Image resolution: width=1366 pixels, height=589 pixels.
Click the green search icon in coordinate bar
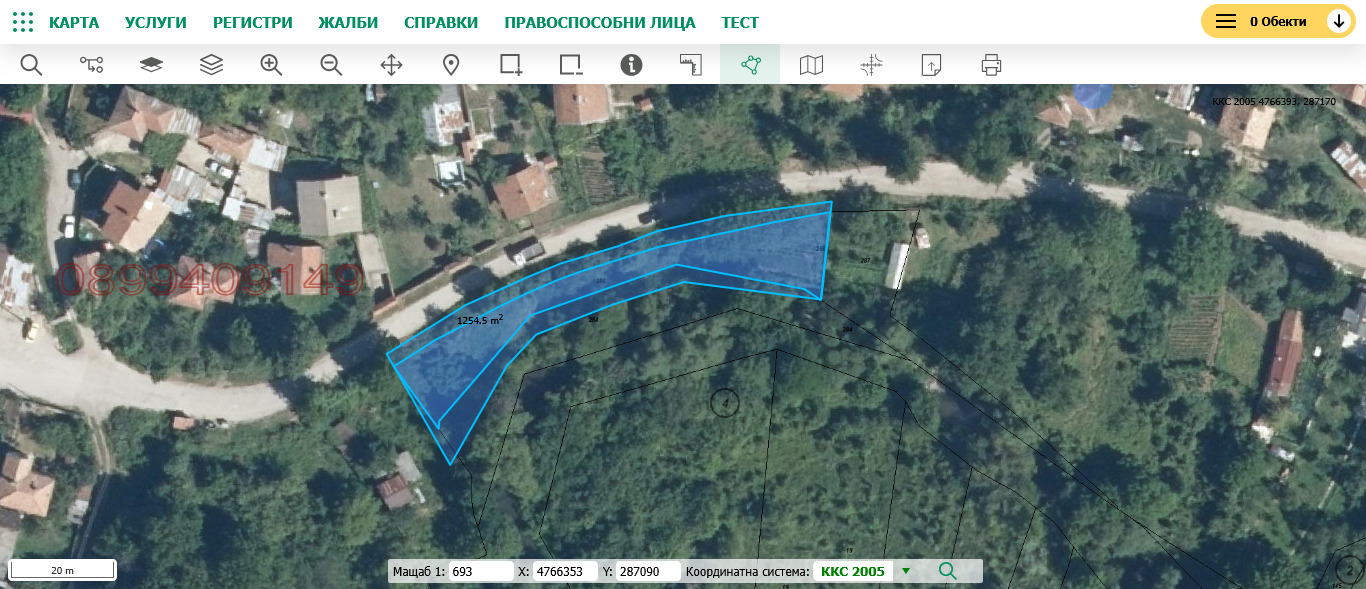tap(948, 571)
